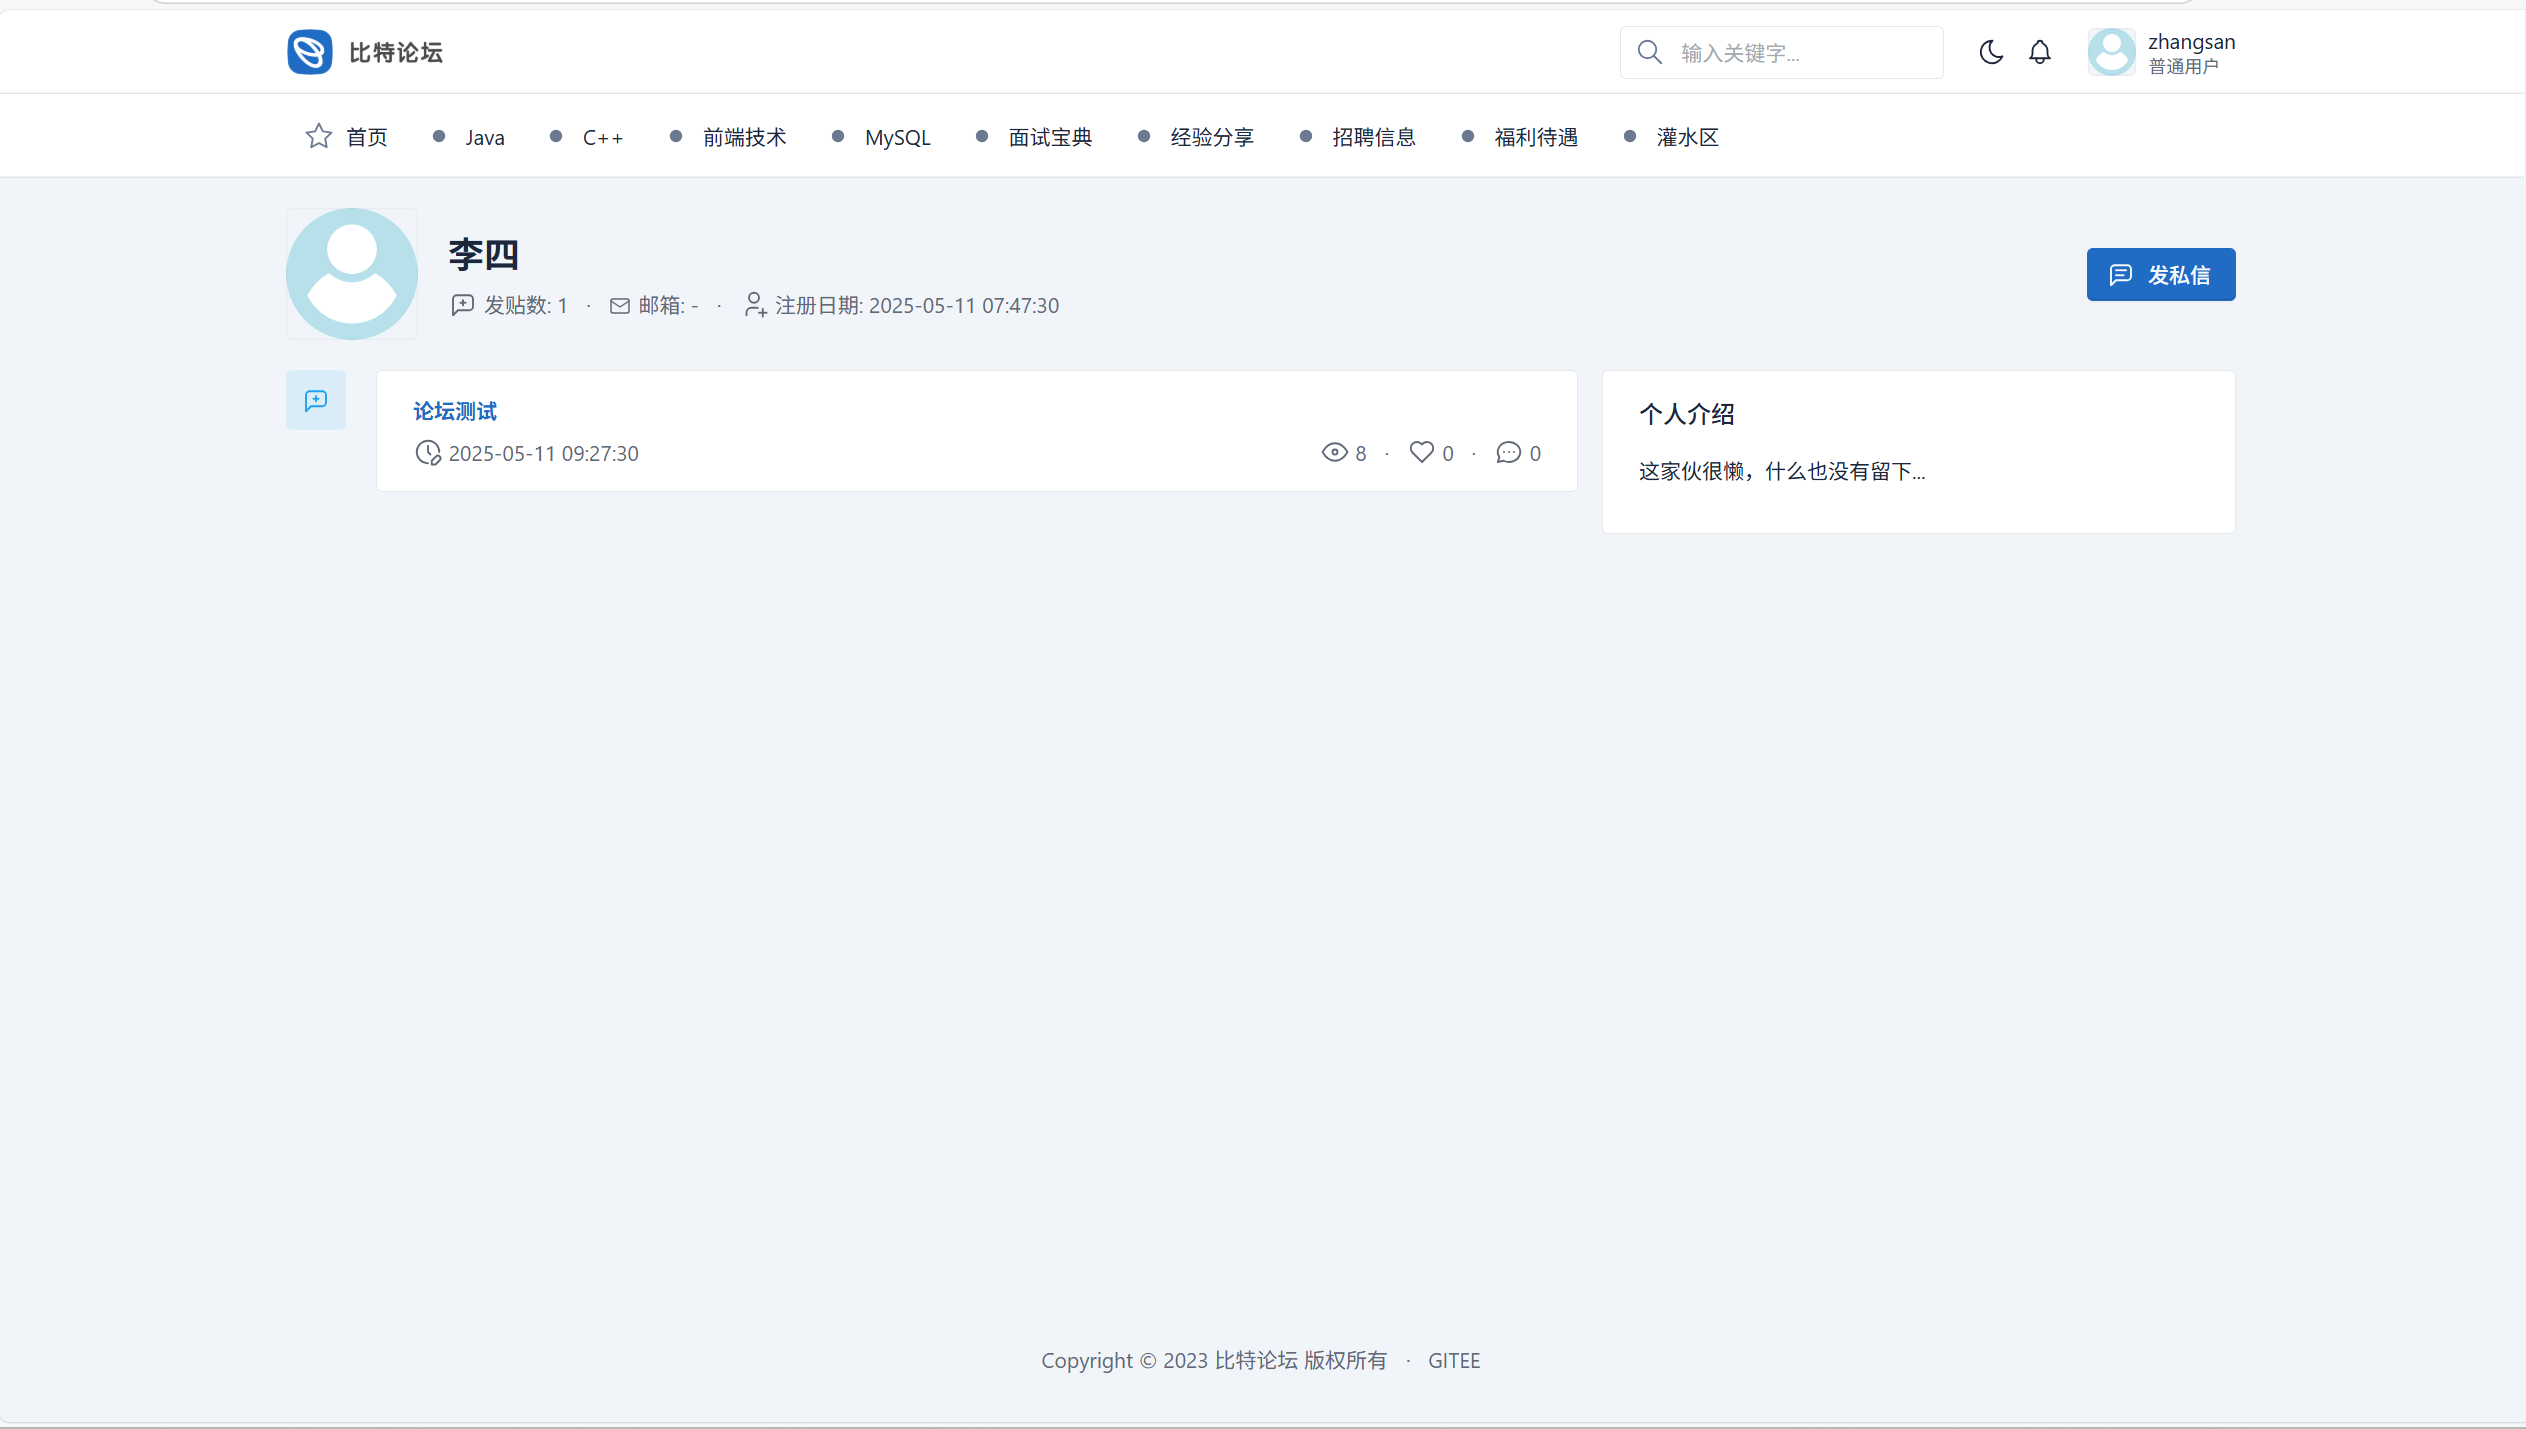Click the search magnifier icon
The width and height of the screenshot is (2526, 1429).
pyautogui.click(x=1649, y=52)
